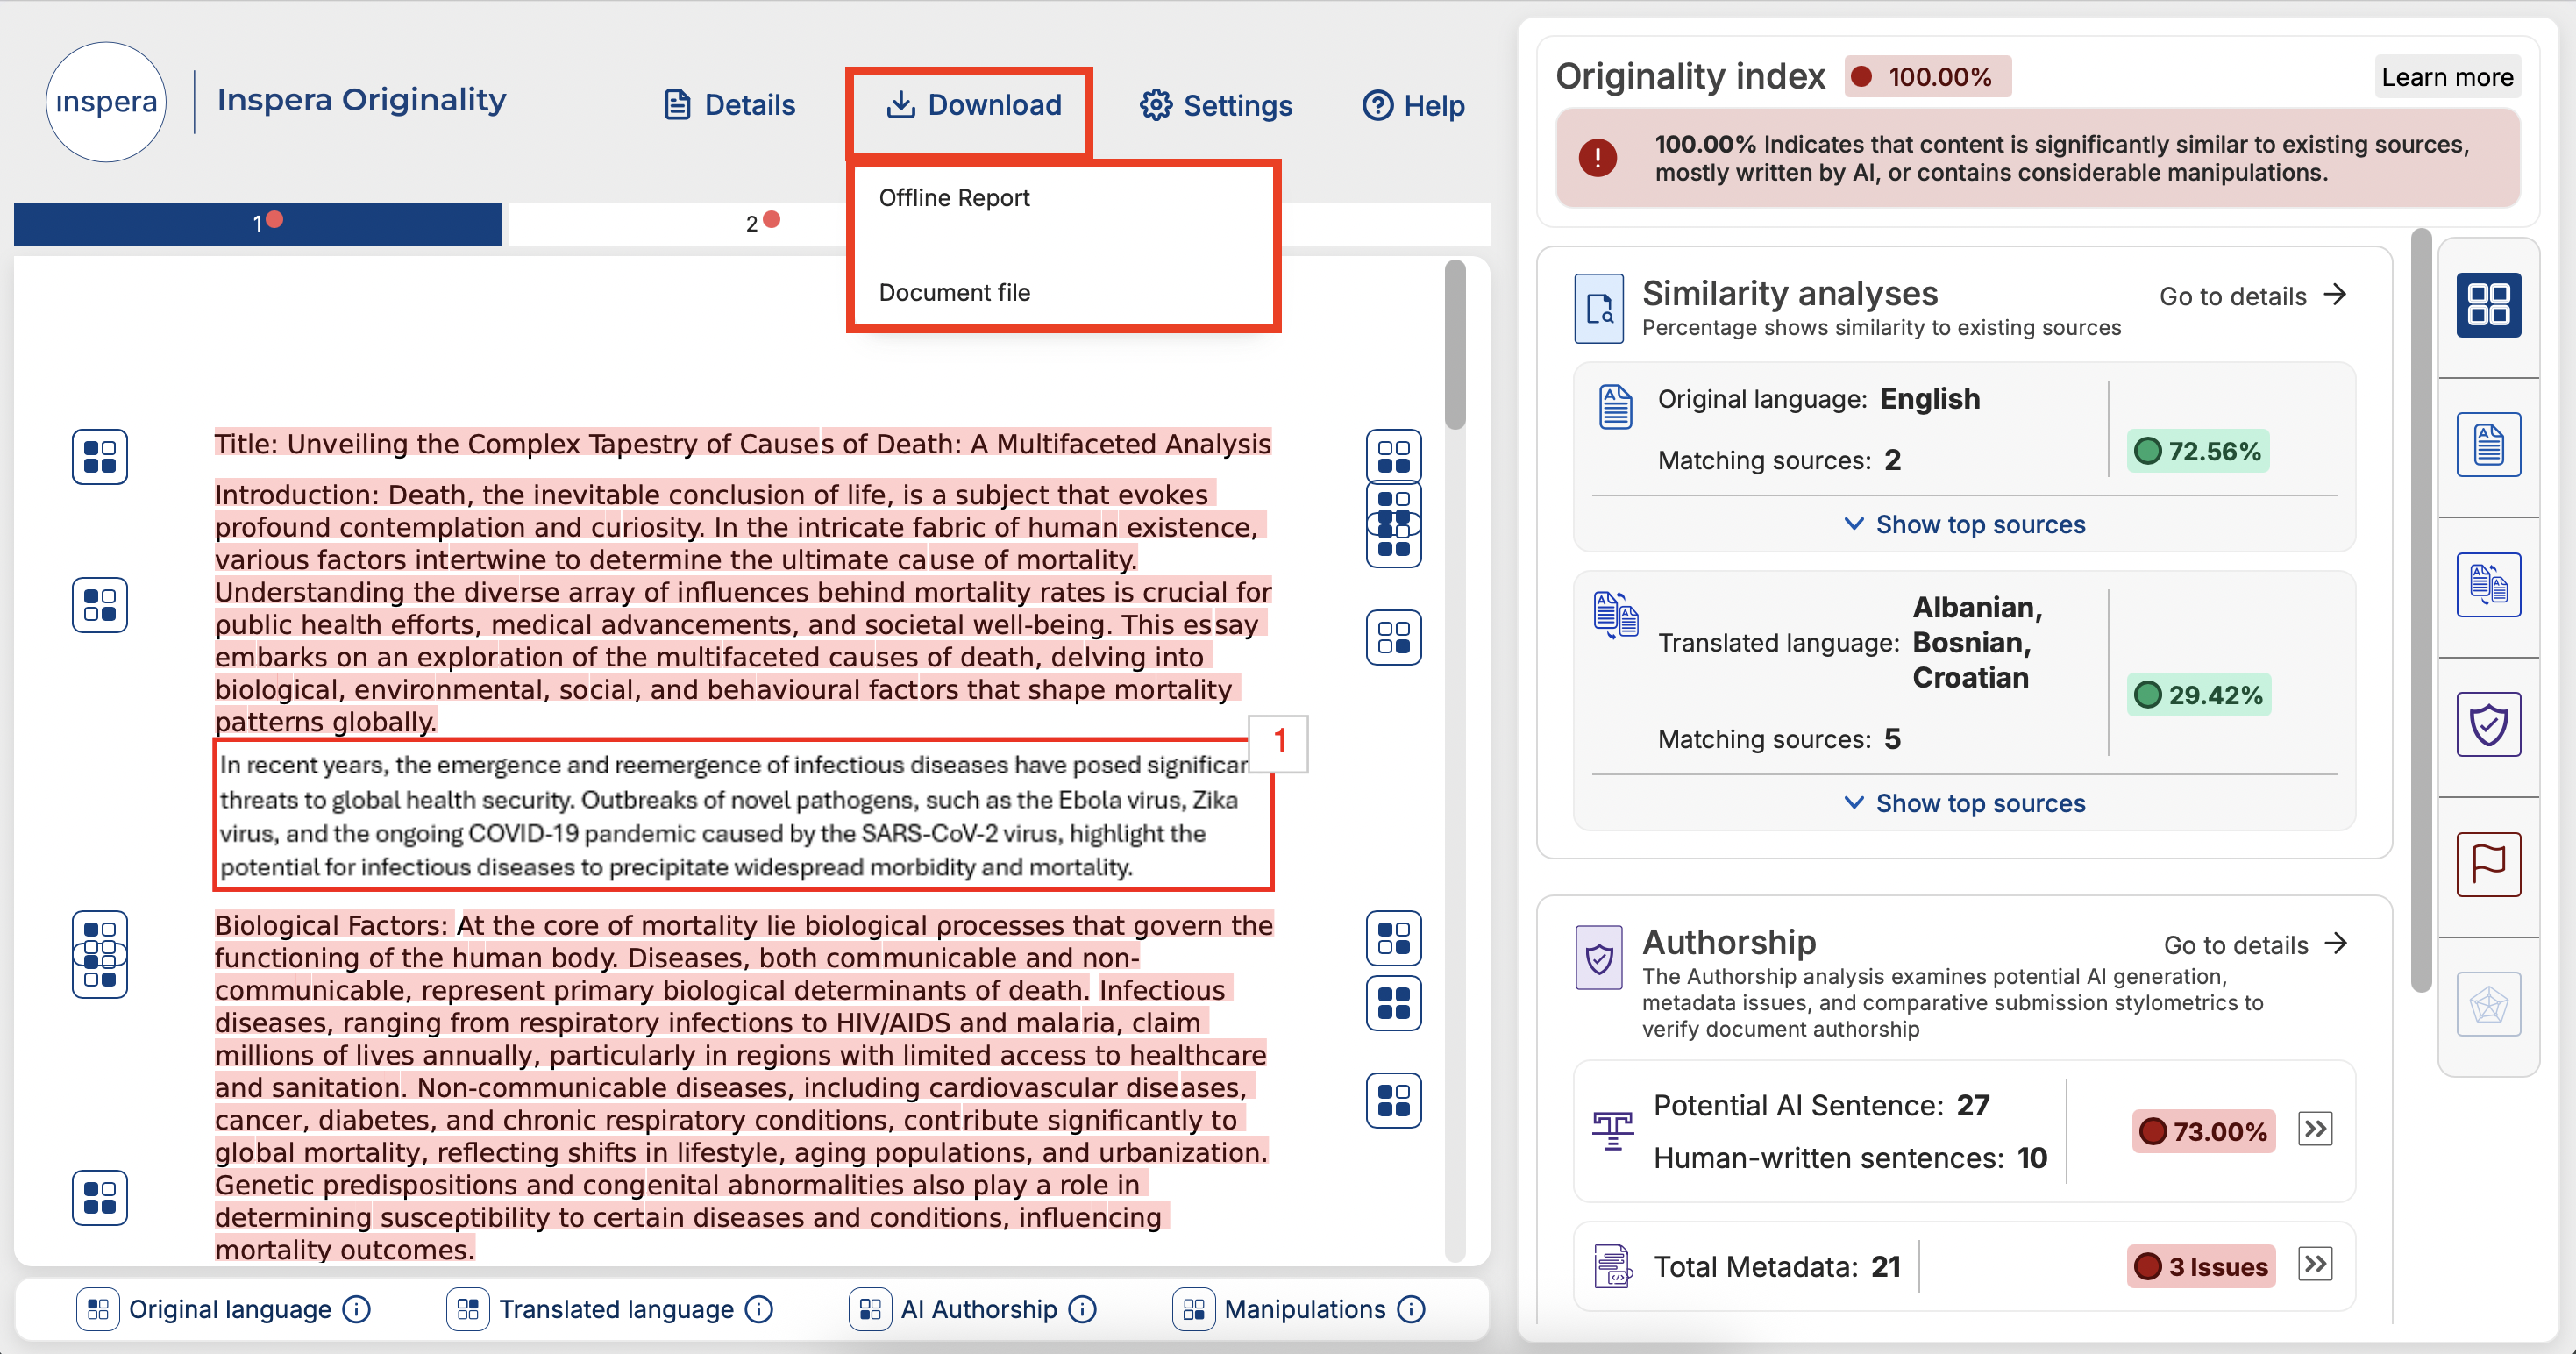Click the 72.56% similarity badge
Image resolution: width=2576 pixels, height=1354 pixels.
2198,452
